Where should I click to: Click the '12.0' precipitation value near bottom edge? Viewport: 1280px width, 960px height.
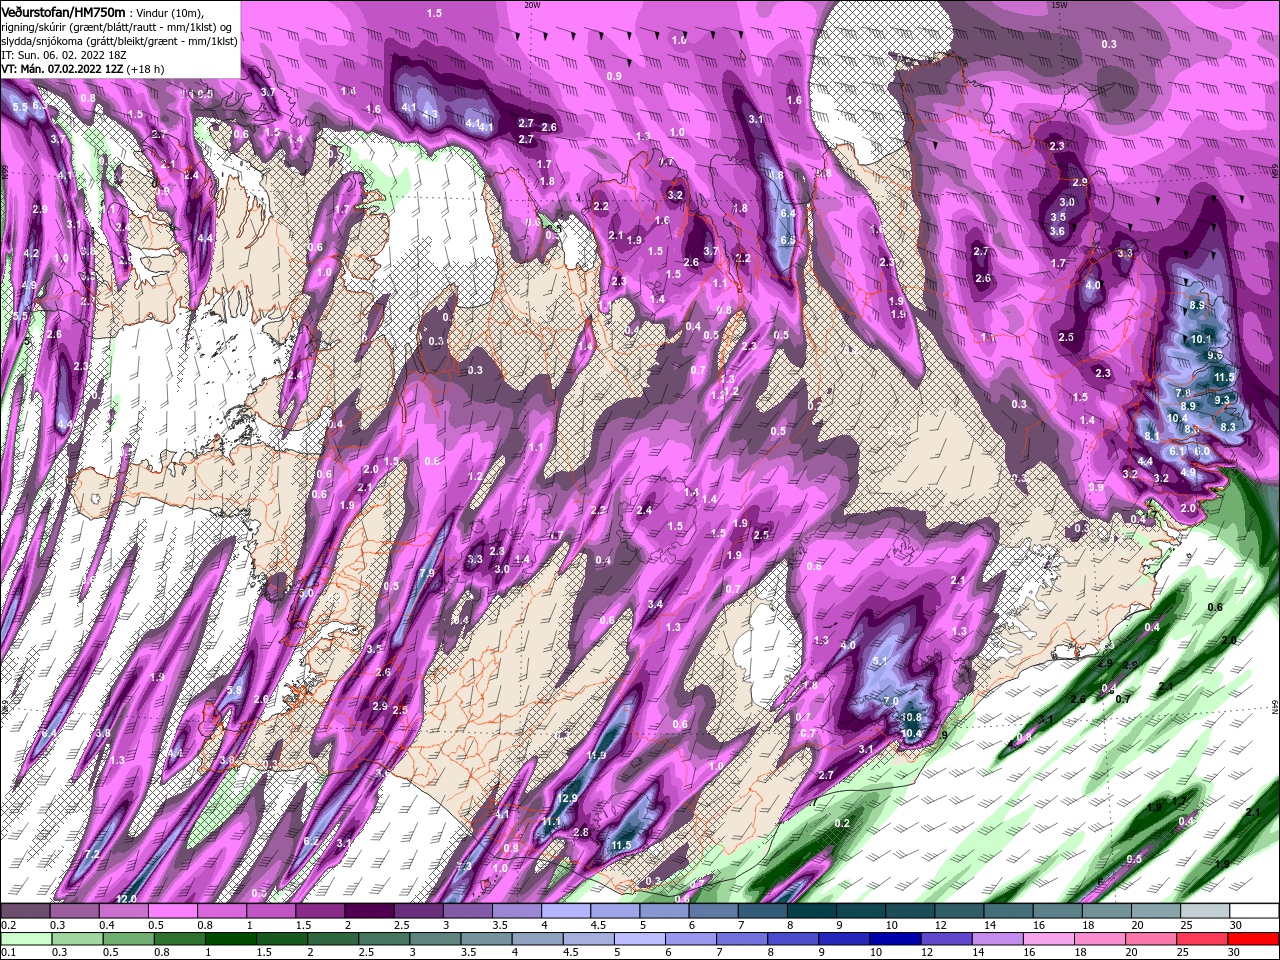[126, 899]
